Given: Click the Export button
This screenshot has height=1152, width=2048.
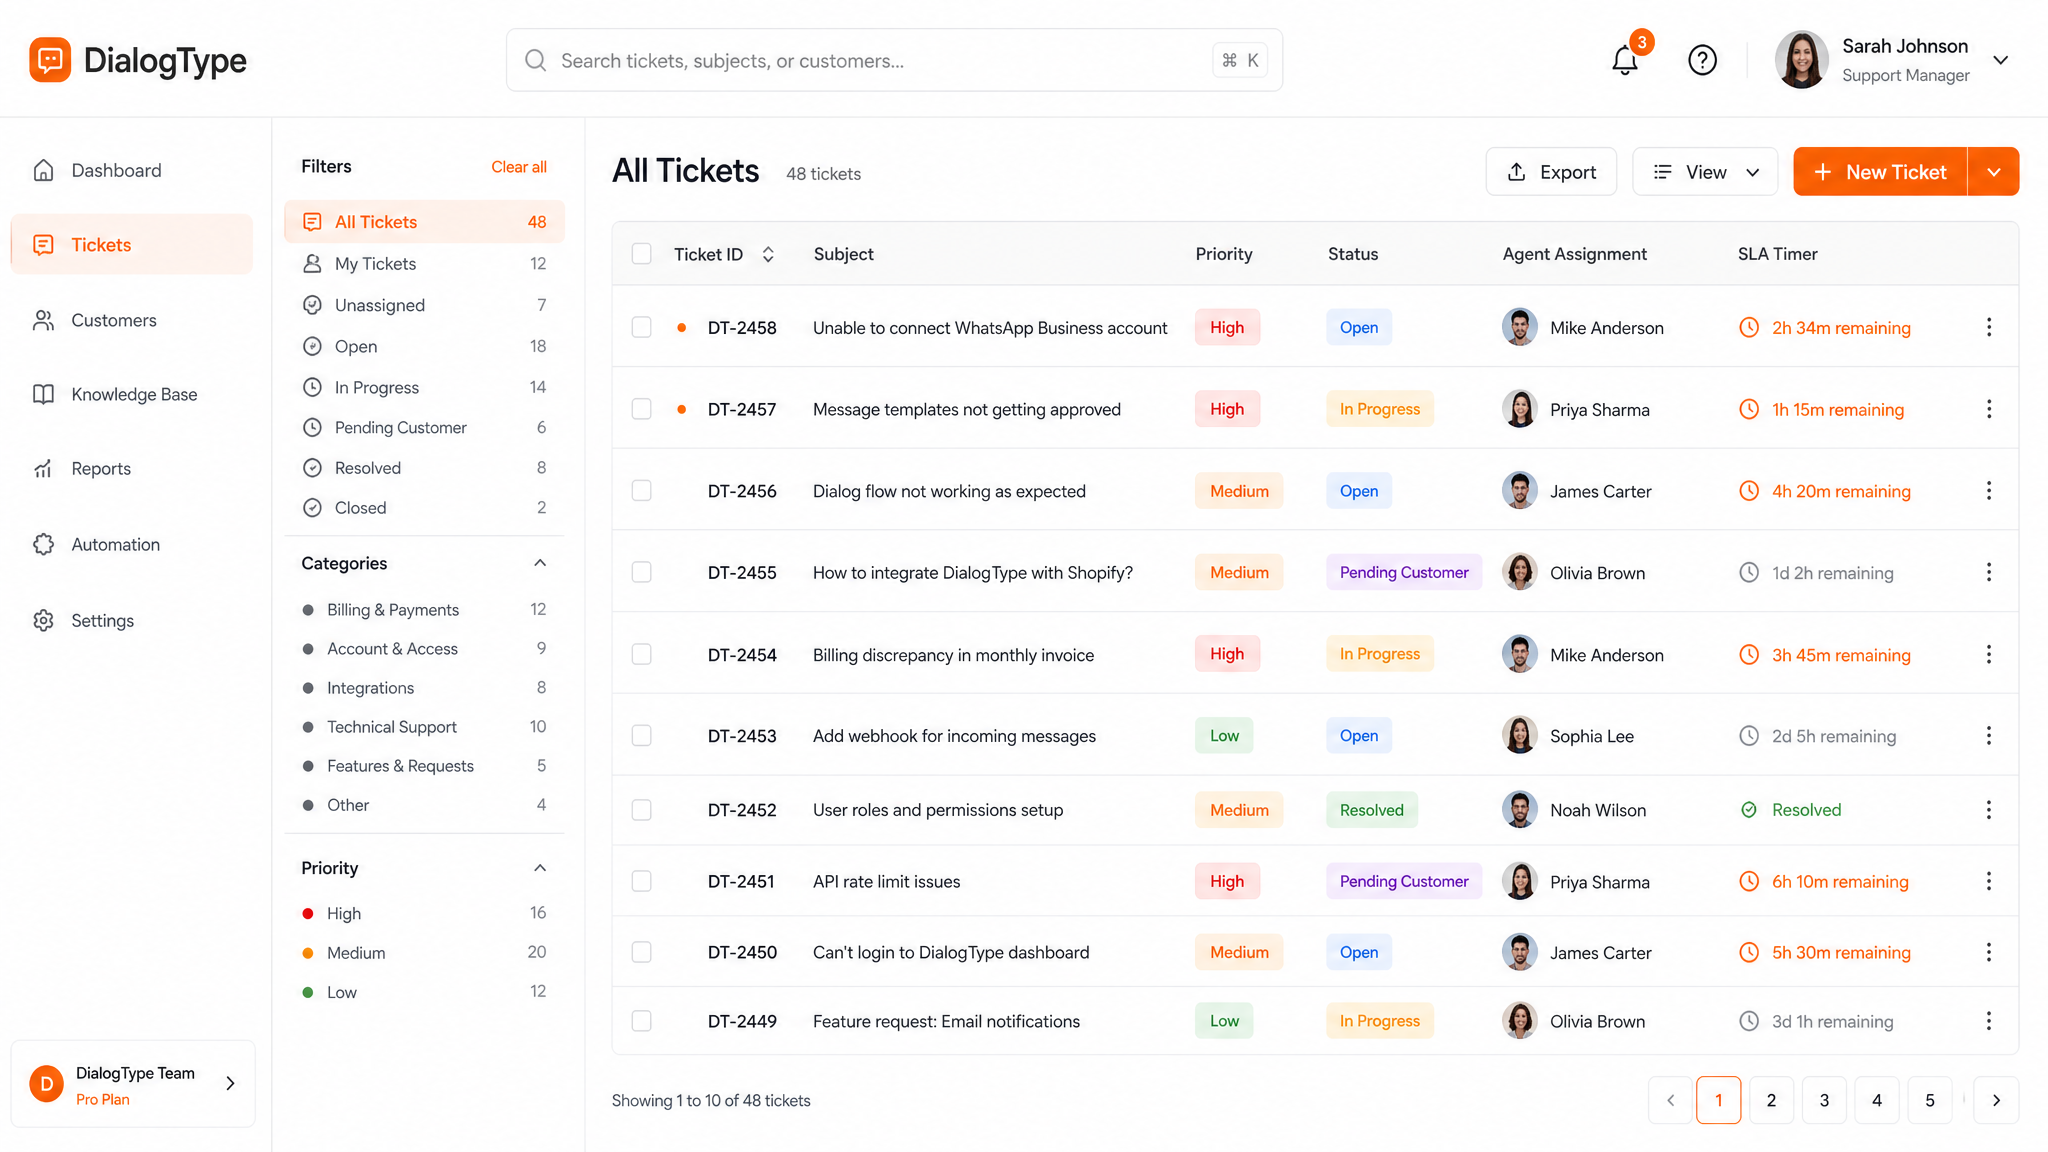Looking at the screenshot, I should (x=1551, y=172).
